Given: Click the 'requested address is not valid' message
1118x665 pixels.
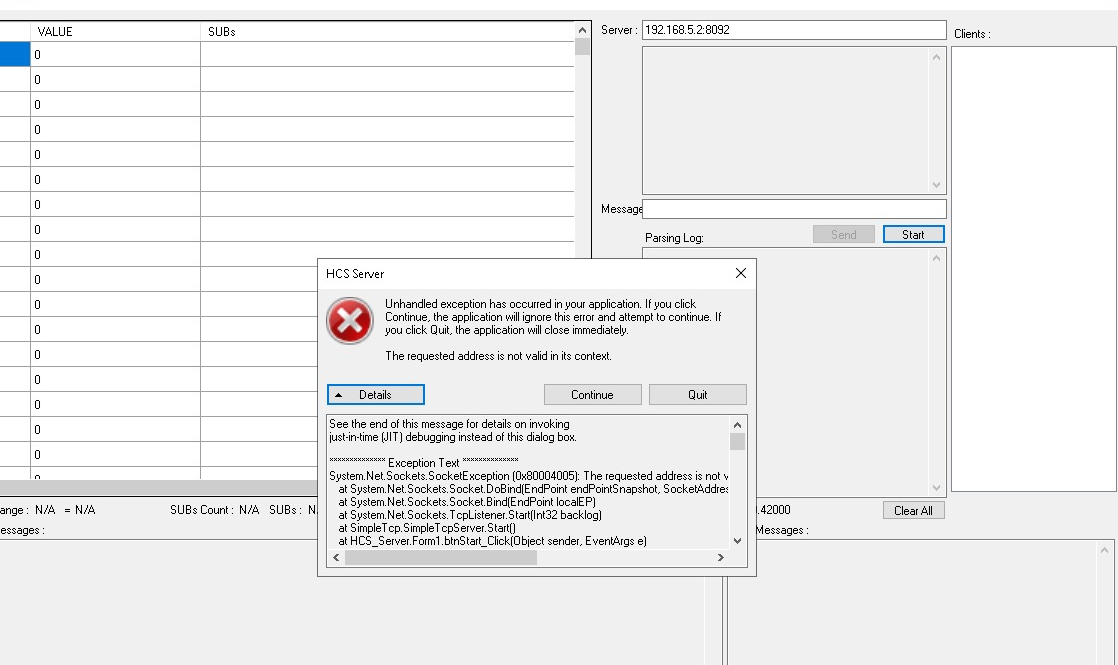Looking at the screenshot, I should pyautogui.click(x=498, y=356).
